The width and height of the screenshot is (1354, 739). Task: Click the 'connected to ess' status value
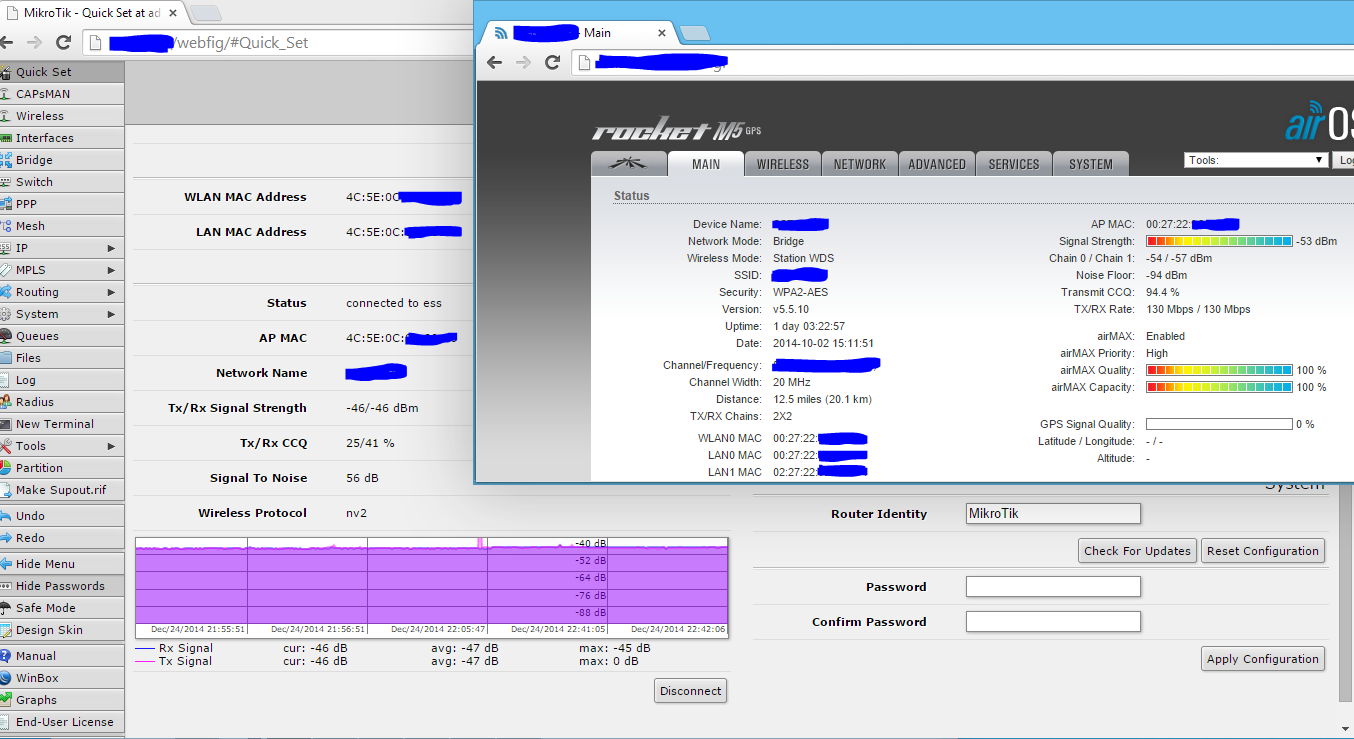tap(394, 303)
